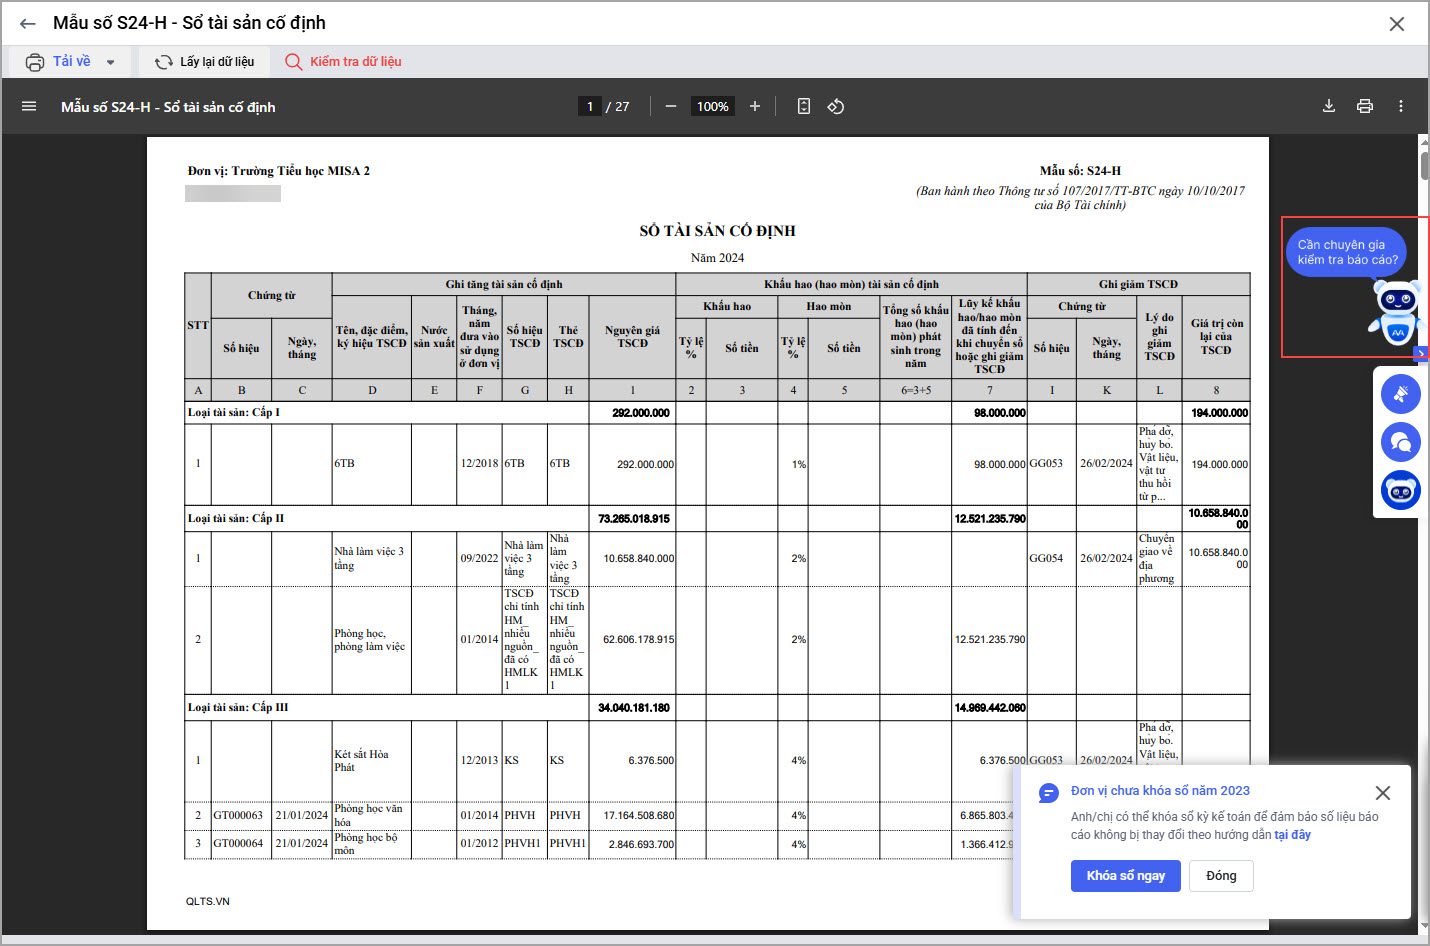Click the Khóa sổ ngay button
The image size is (1430, 946).
tap(1125, 876)
